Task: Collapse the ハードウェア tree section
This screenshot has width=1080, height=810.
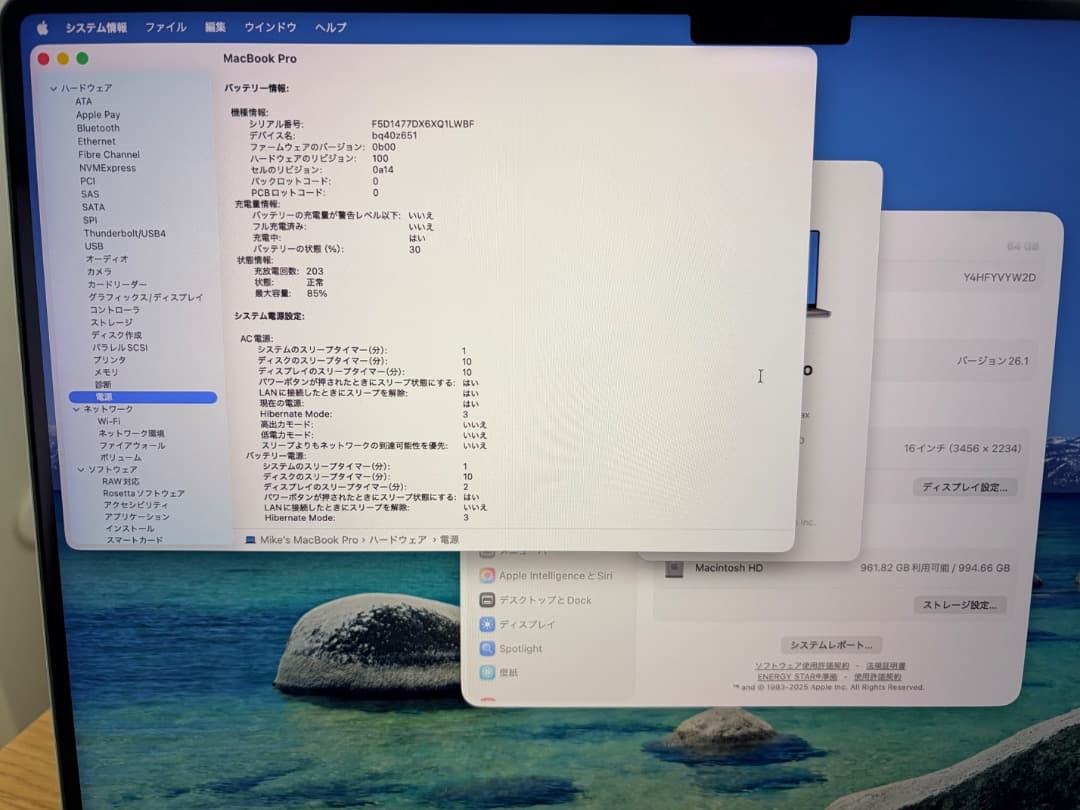Action: coord(54,88)
